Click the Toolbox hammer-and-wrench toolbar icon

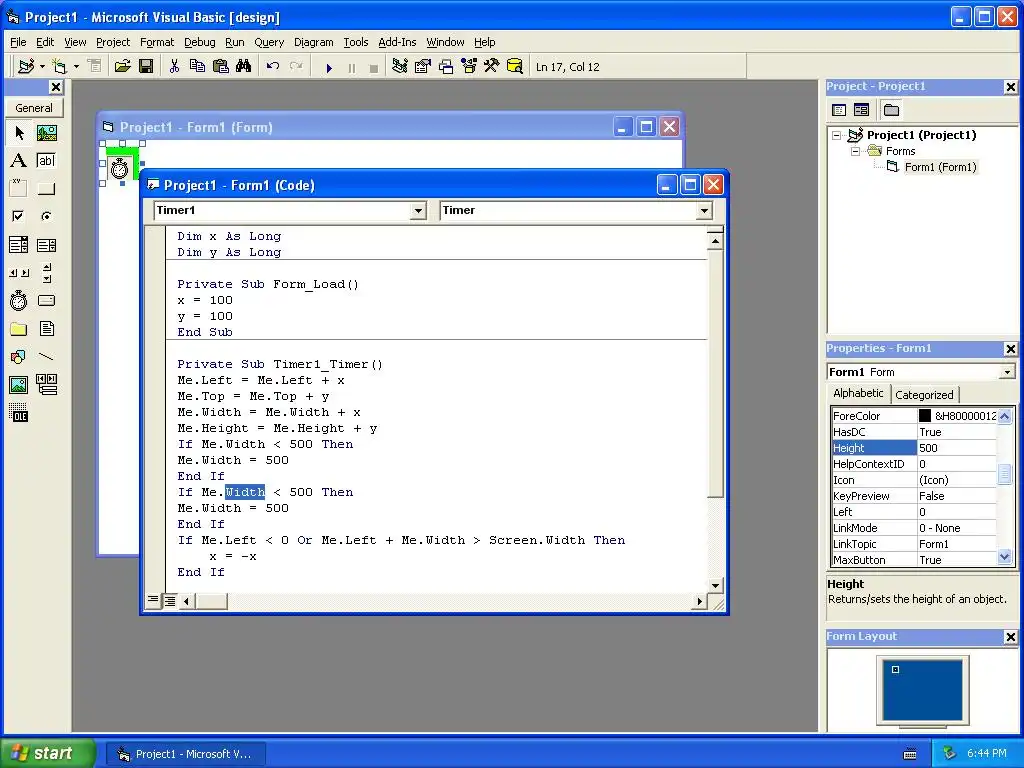492,66
